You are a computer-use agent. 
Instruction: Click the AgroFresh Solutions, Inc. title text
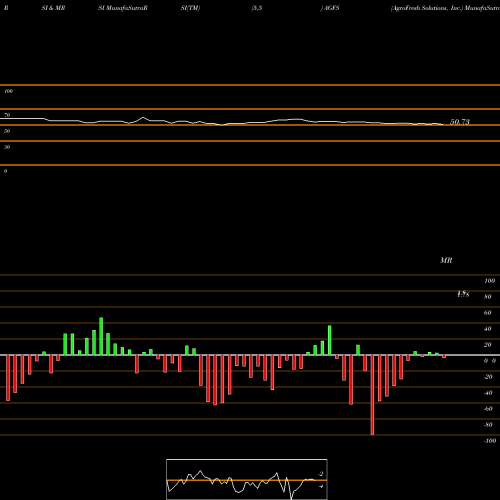[427, 8]
